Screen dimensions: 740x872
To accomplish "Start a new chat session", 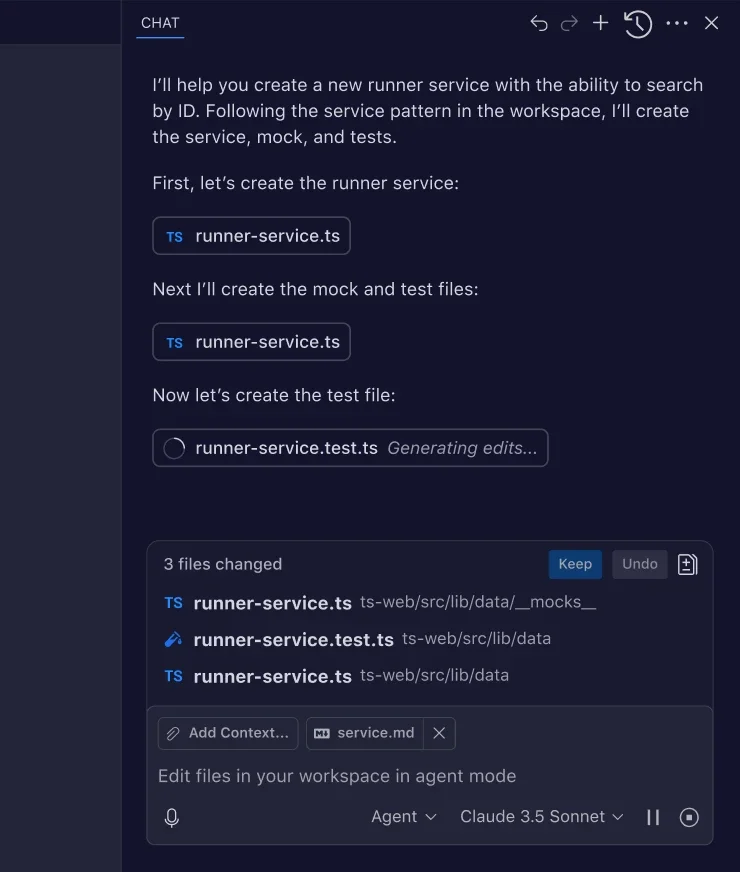I will 600,23.
